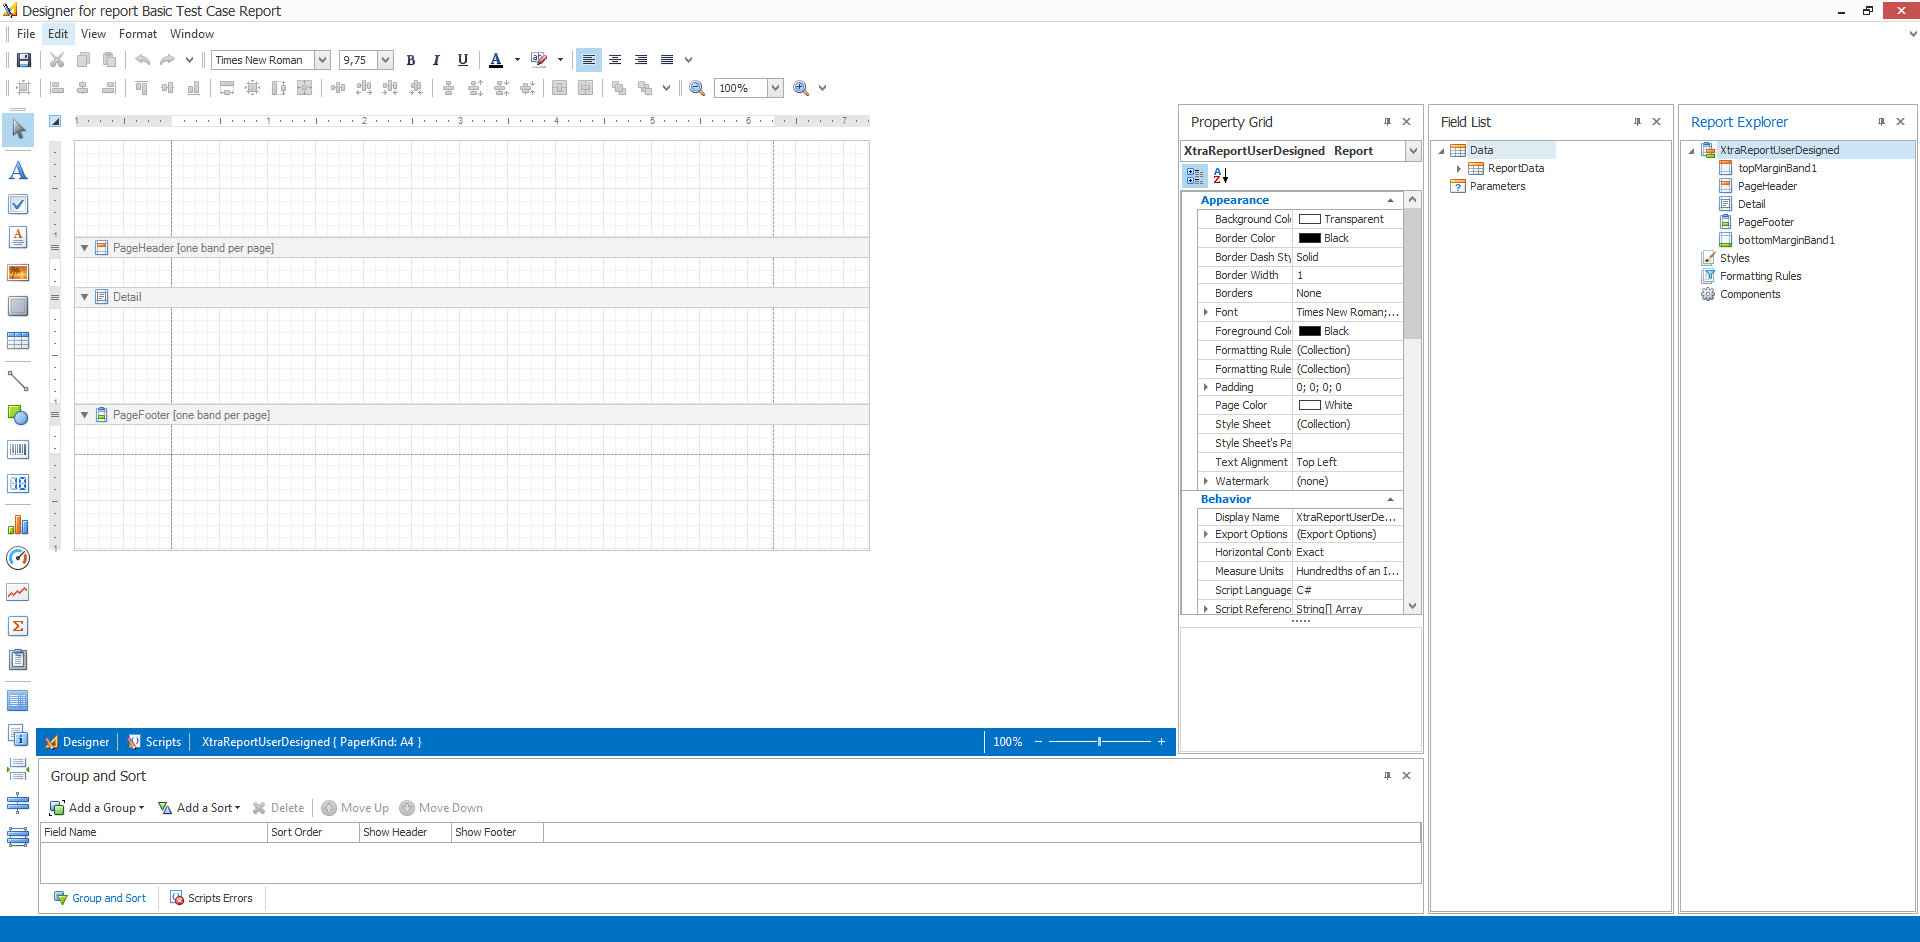Image resolution: width=1920 pixels, height=942 pixels.
Task: Toggle Underline text formatting
Action: coord(462,60)
